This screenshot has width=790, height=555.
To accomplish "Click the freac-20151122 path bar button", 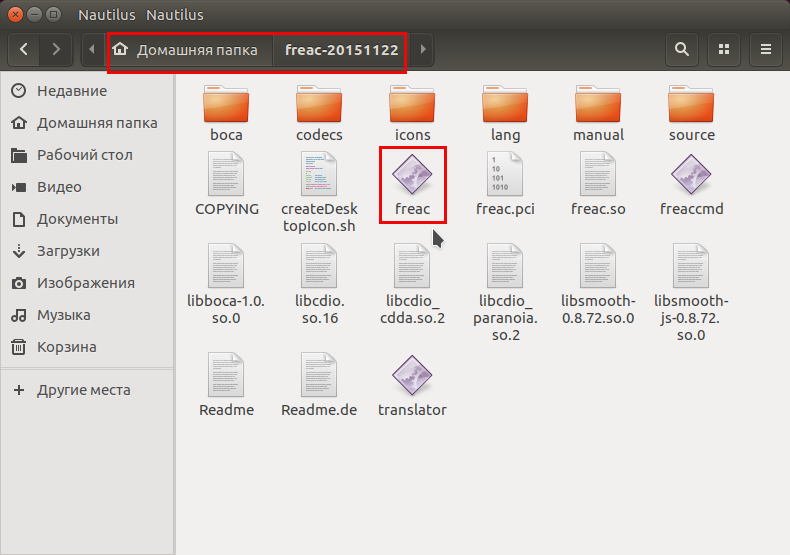I will (342, 49).
